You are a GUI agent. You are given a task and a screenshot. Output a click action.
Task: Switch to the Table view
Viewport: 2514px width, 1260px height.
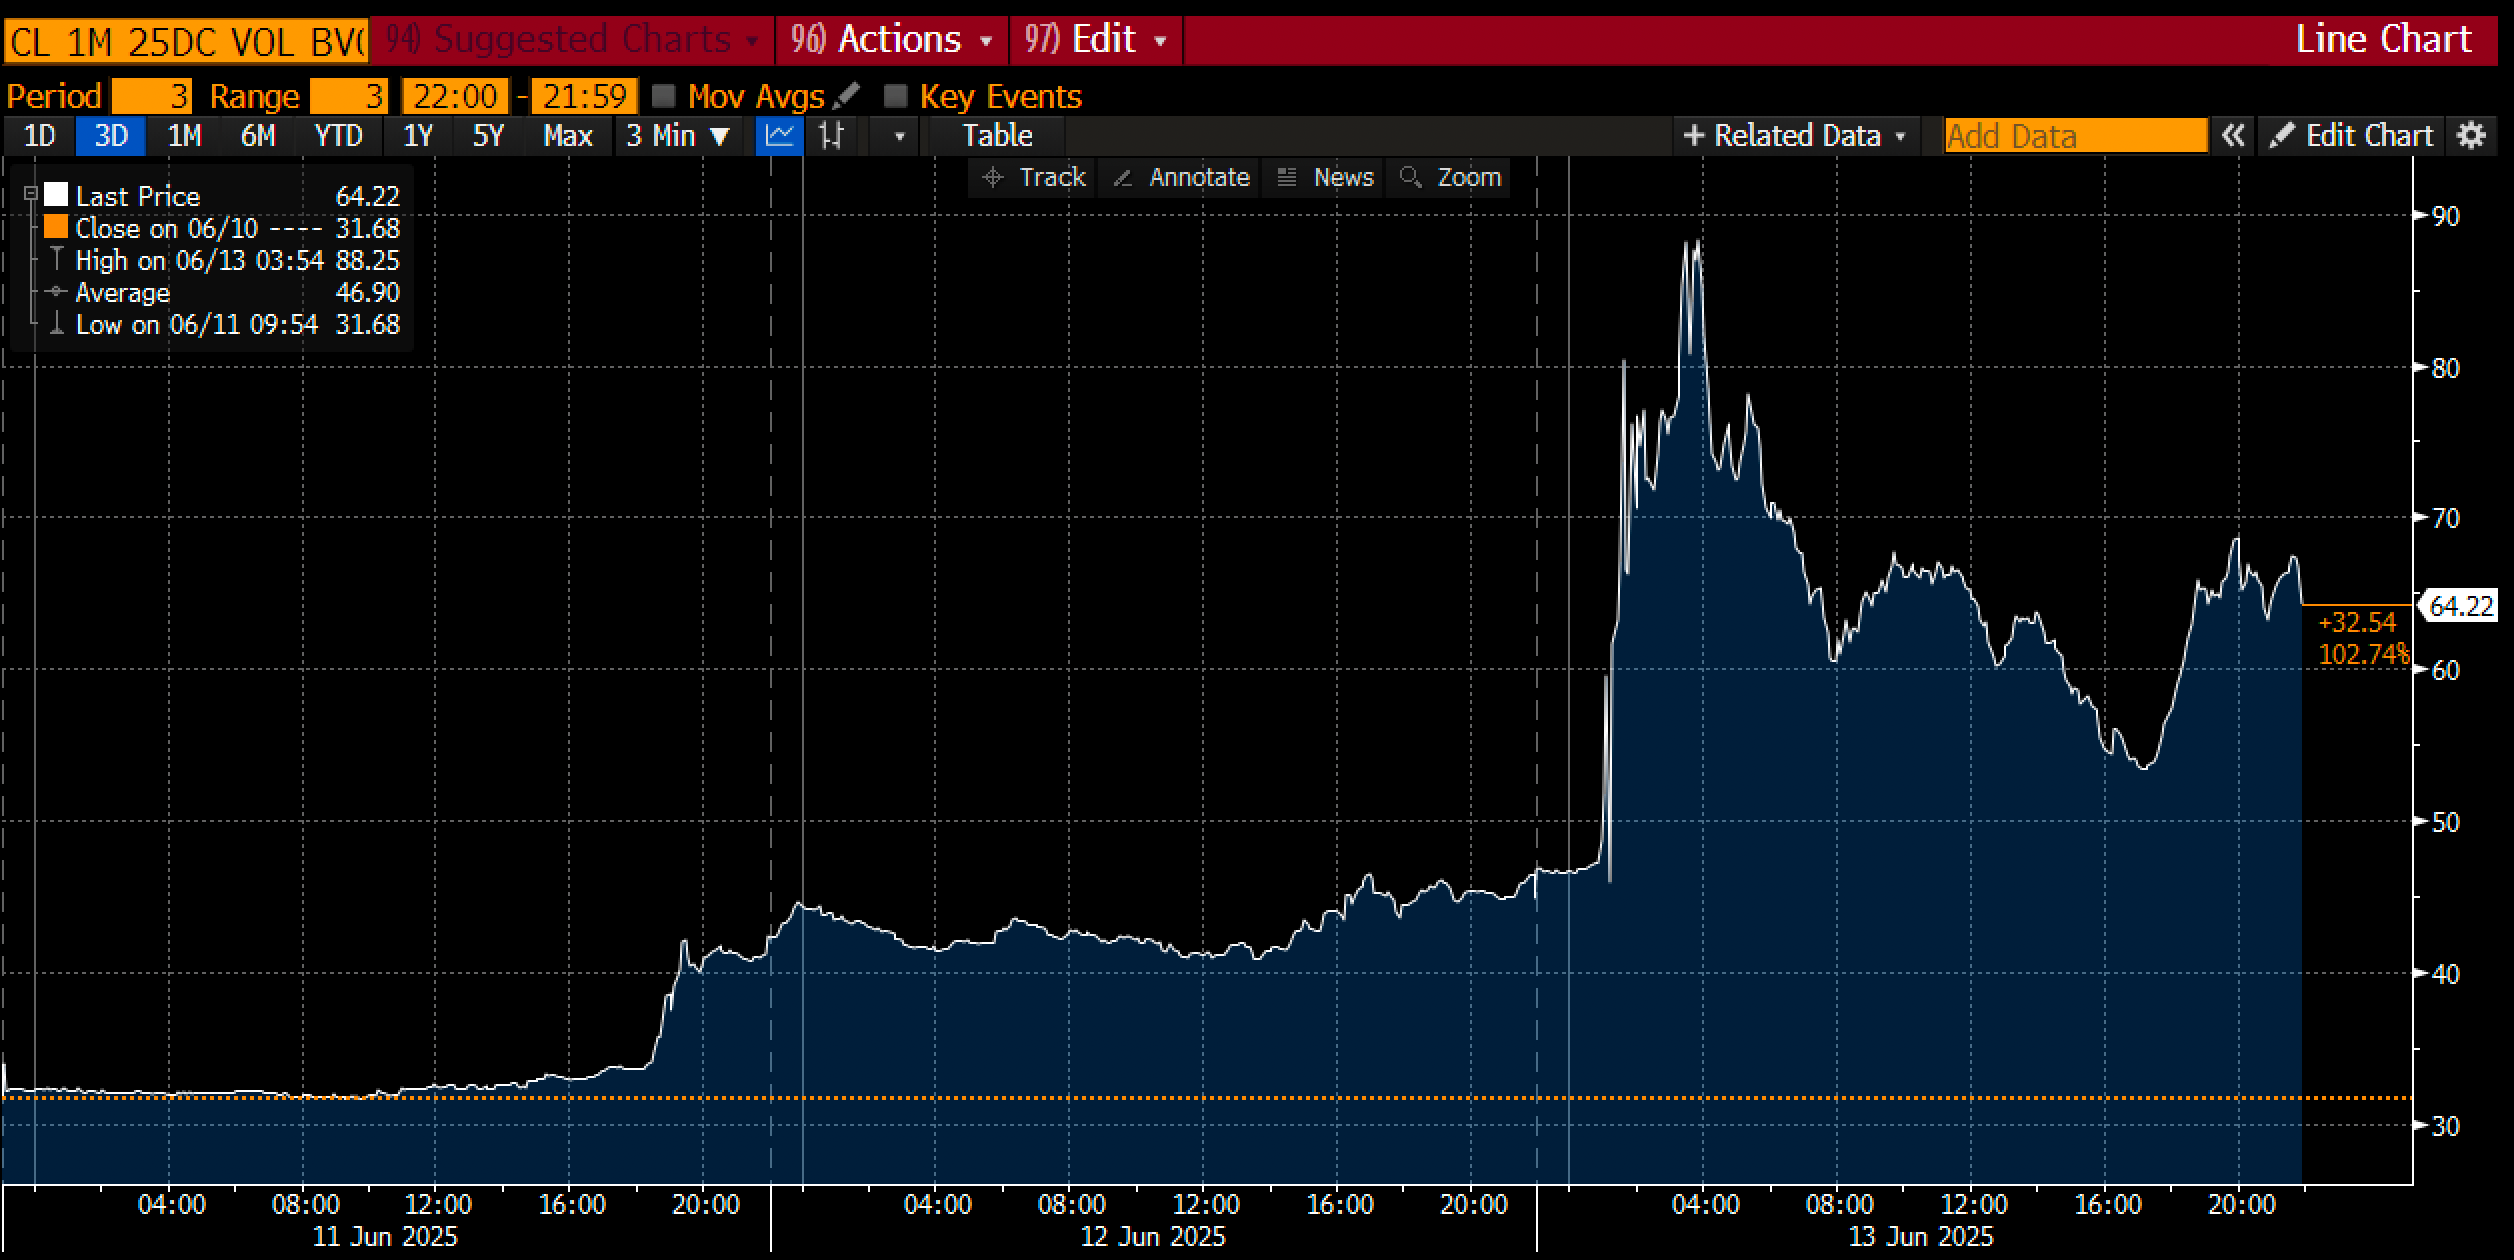click(x=997, y=136)
